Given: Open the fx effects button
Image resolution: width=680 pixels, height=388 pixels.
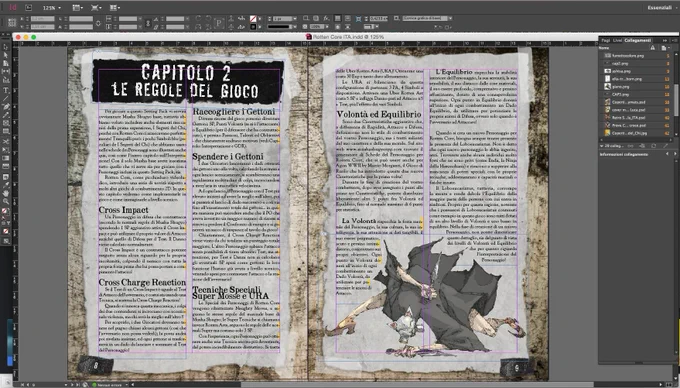Looking at the screenshot, I should [326, 18].
